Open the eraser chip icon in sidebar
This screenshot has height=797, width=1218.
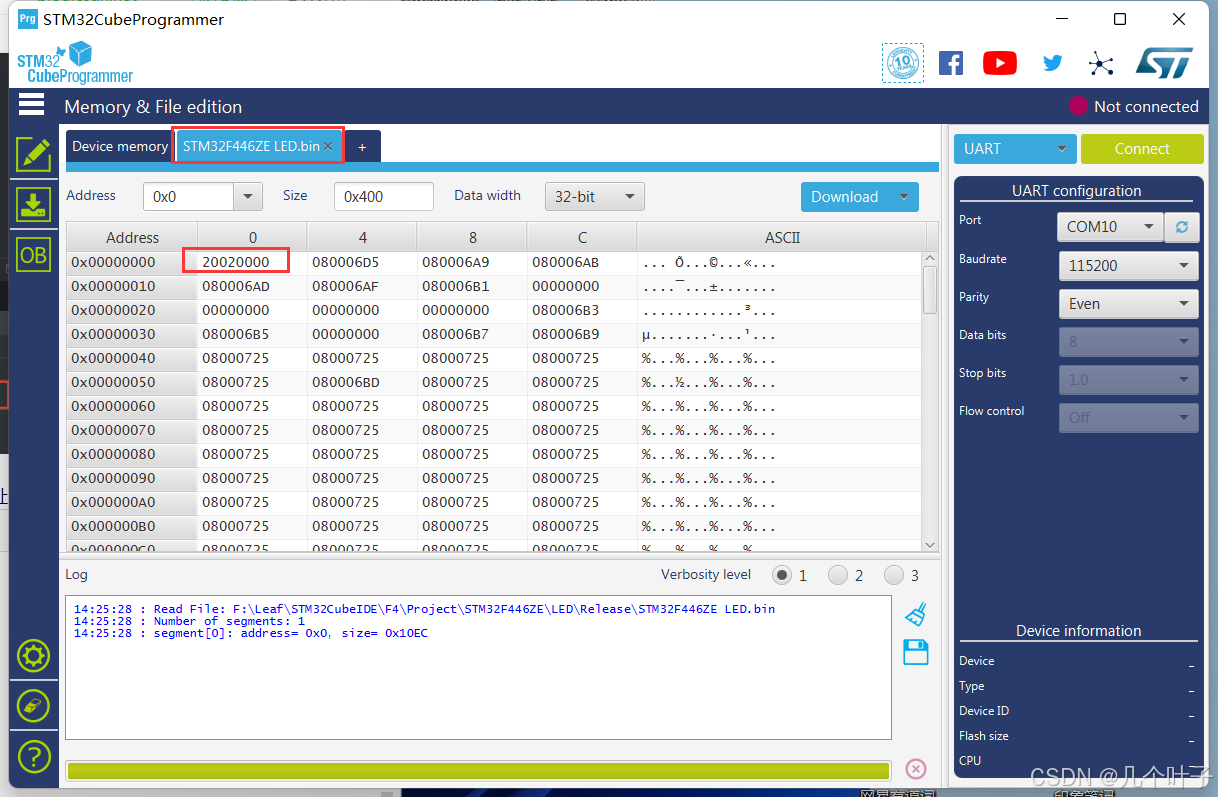(x=33, y=705)
